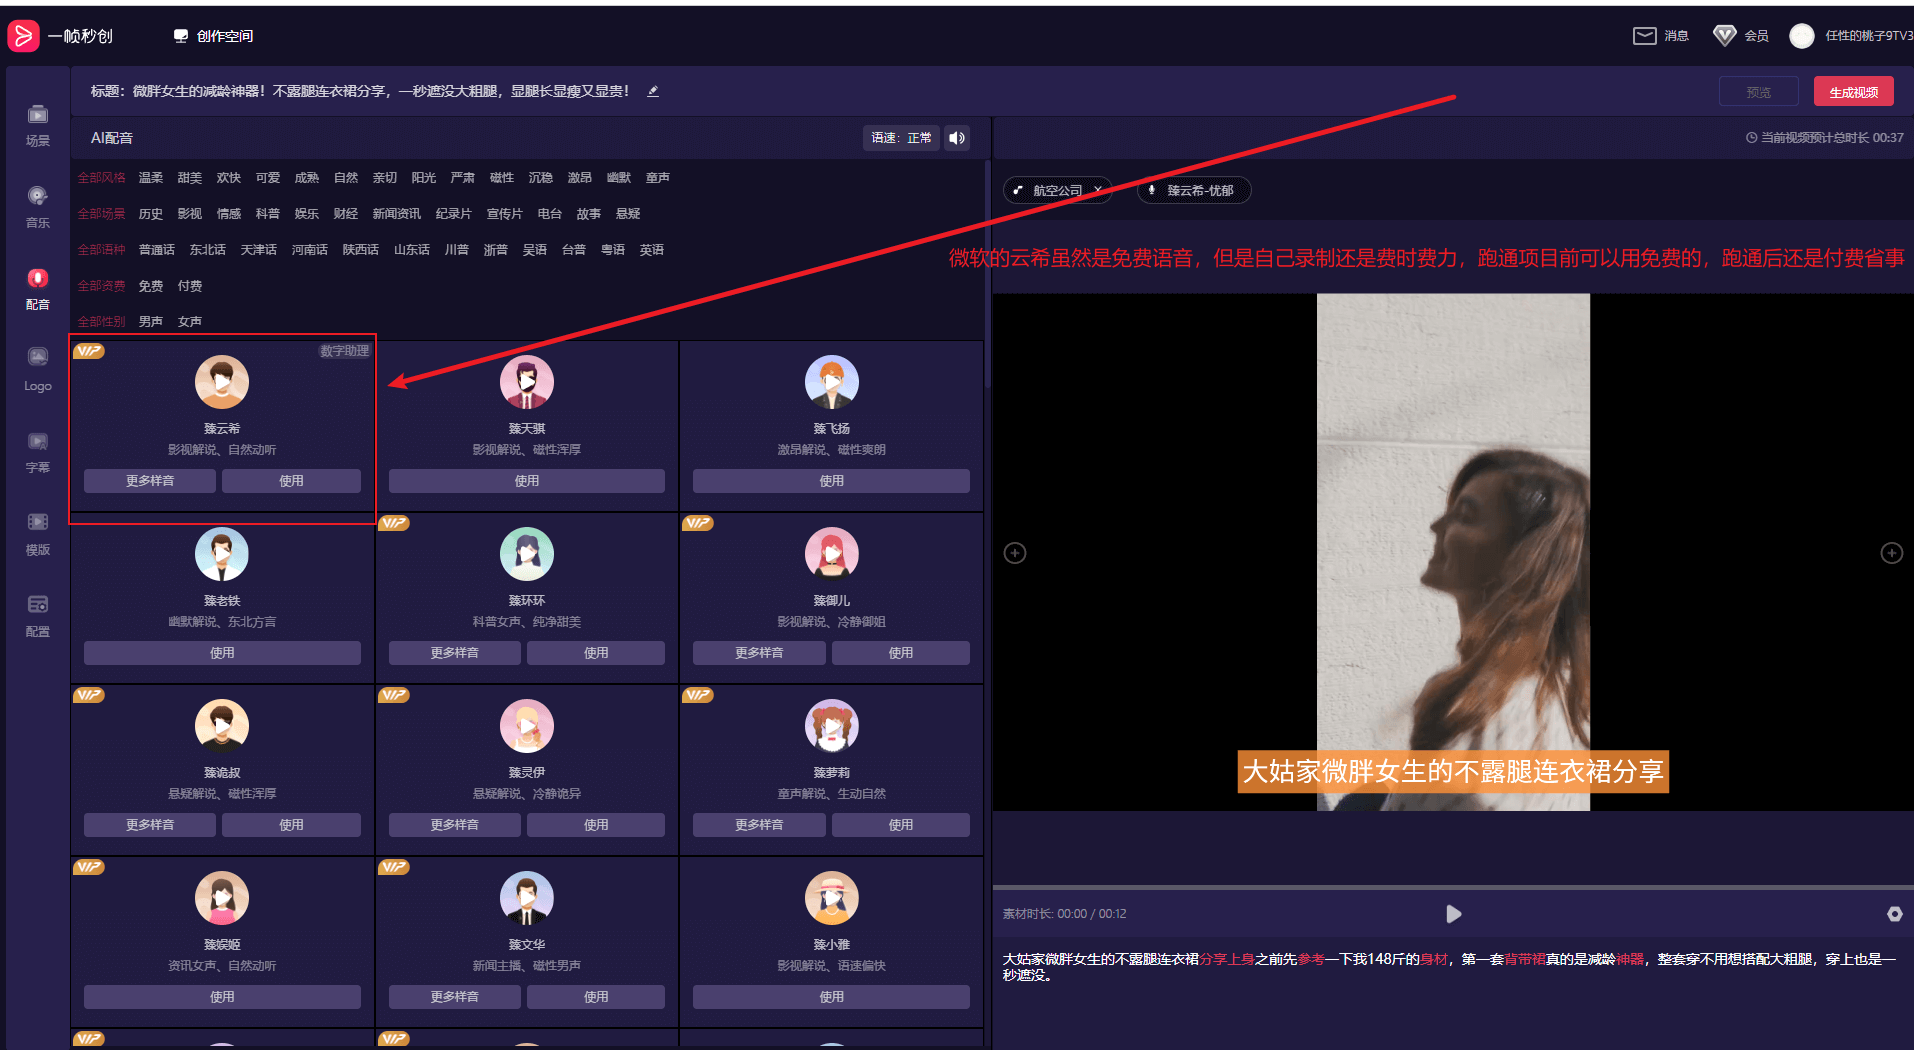Viewport: 1914px width, 1050px height.
Task: Edit the title with pencil icon
Action: tap(653, 91)
